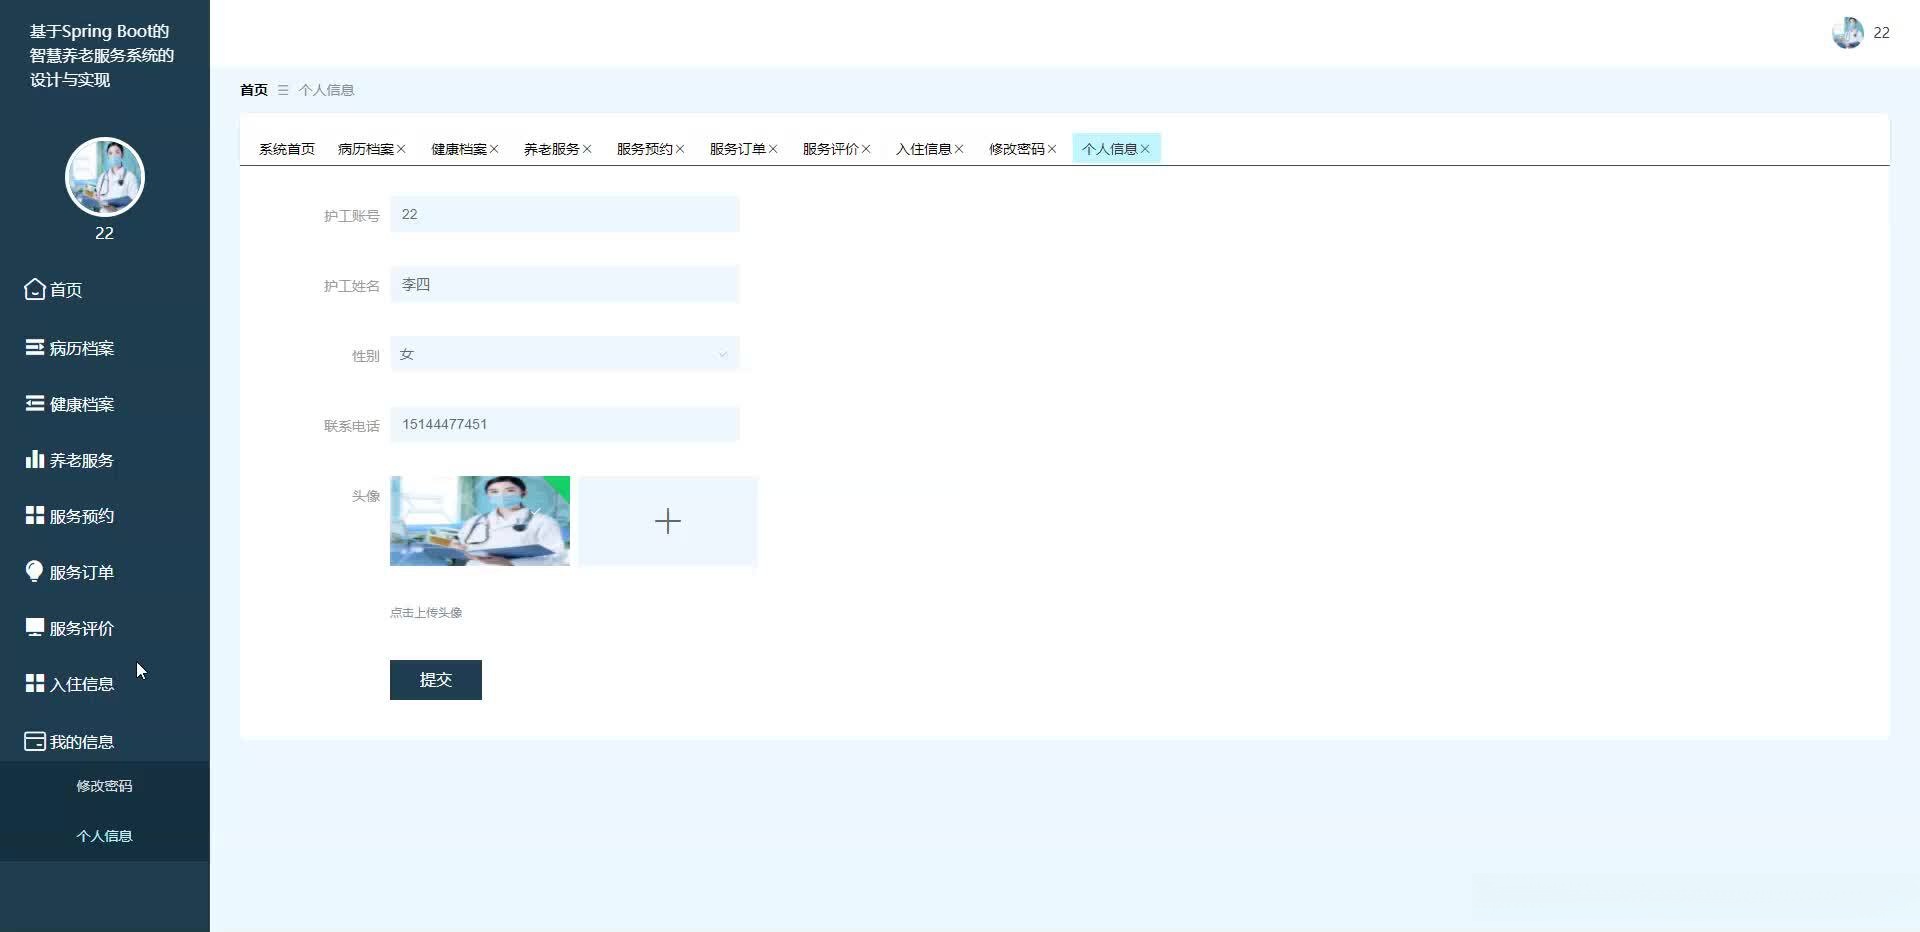Image resolution: width=1920 pixels, height=932 pixels.
Task: Click the 联系电话 input field
Action: click(565, 424)
